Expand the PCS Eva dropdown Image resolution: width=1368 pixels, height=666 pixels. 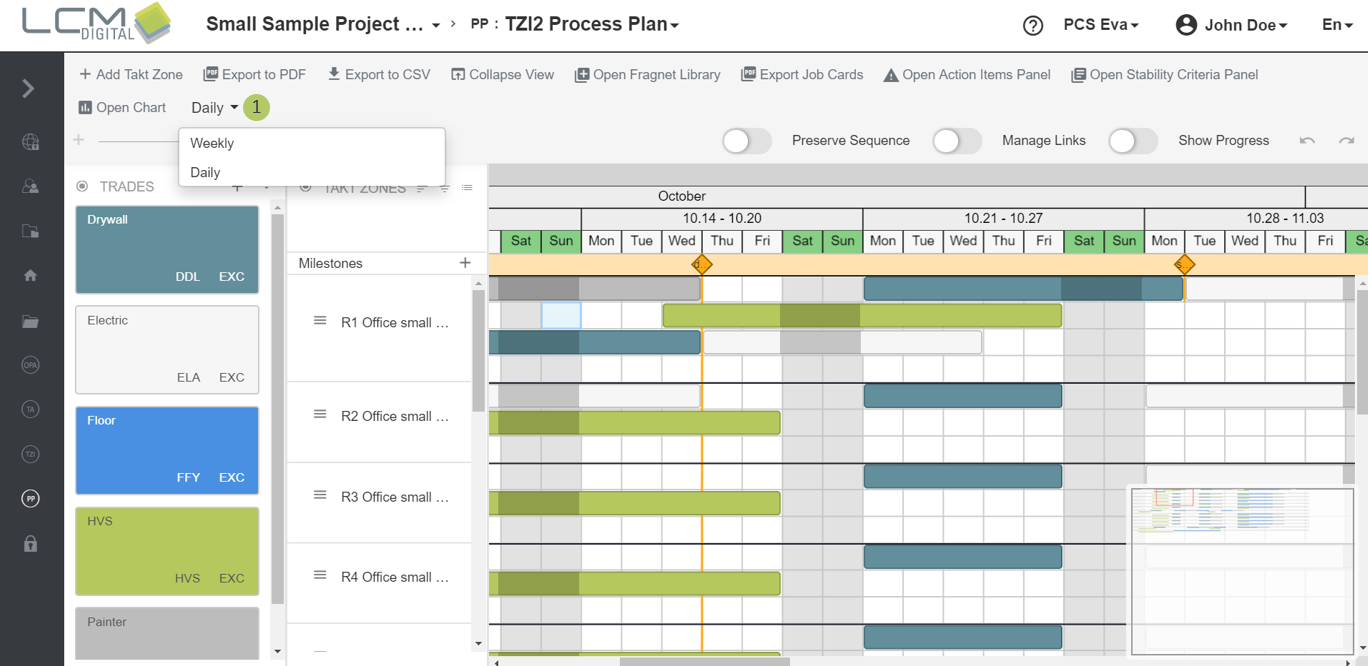tap(1100, 25)
